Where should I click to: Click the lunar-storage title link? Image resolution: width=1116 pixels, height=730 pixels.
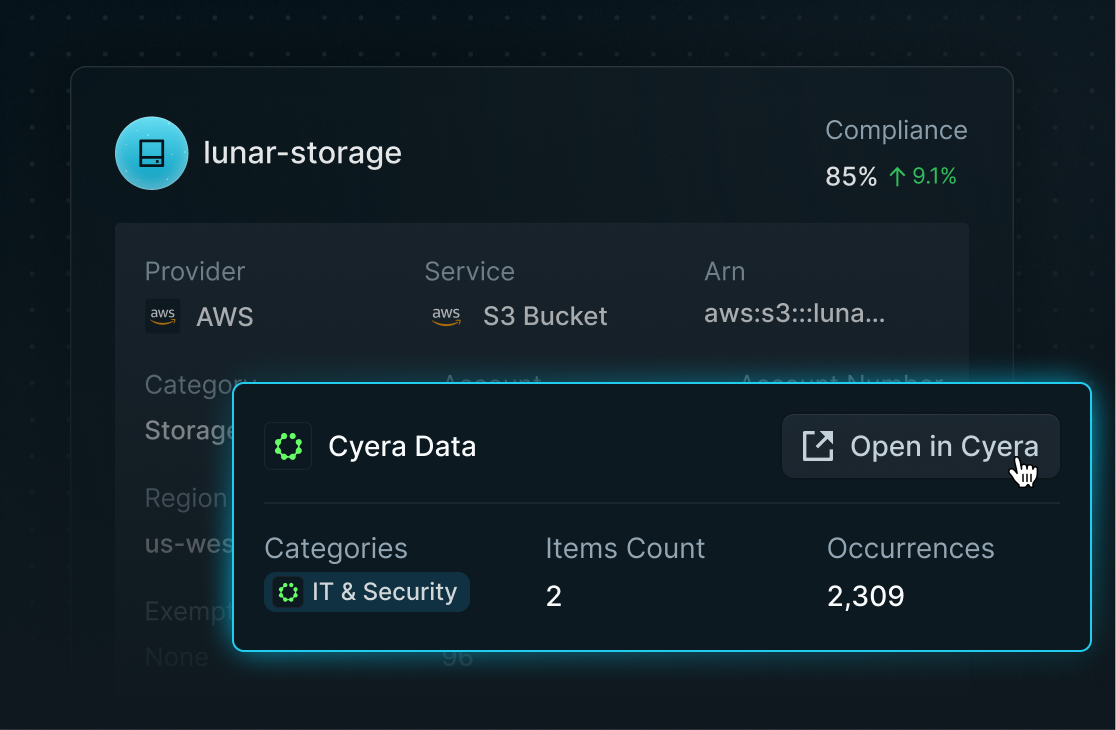point(302,153)
